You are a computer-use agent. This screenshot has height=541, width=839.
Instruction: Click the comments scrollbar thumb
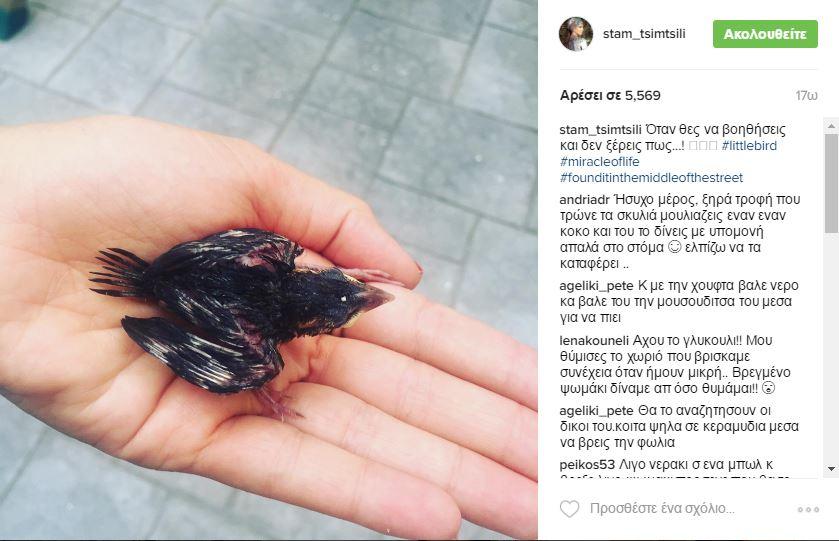pyautogui.click(x=831, y=183)
